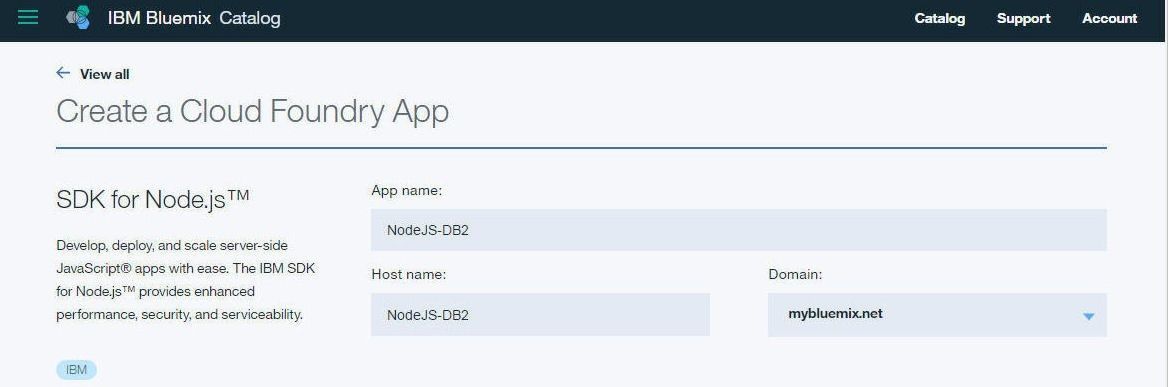Click the Create a Cloud Foundry App heading
Viewport: 1168px width, 387px height.
click(253, 112)
